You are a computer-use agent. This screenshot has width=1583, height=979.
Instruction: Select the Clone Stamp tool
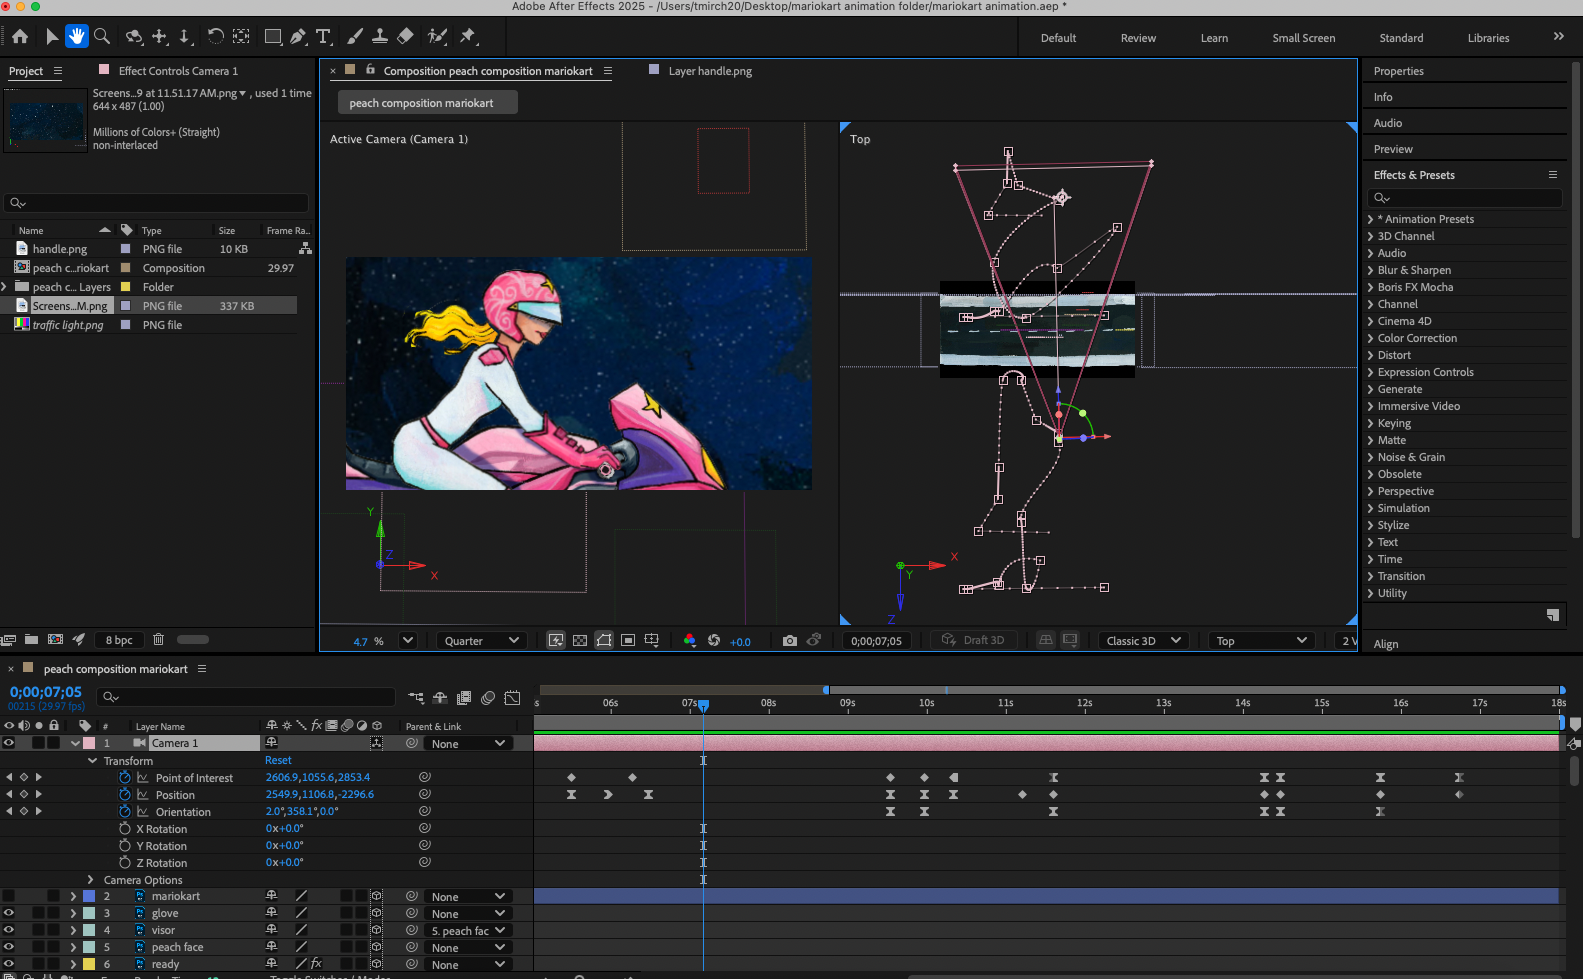coord(380,37)
